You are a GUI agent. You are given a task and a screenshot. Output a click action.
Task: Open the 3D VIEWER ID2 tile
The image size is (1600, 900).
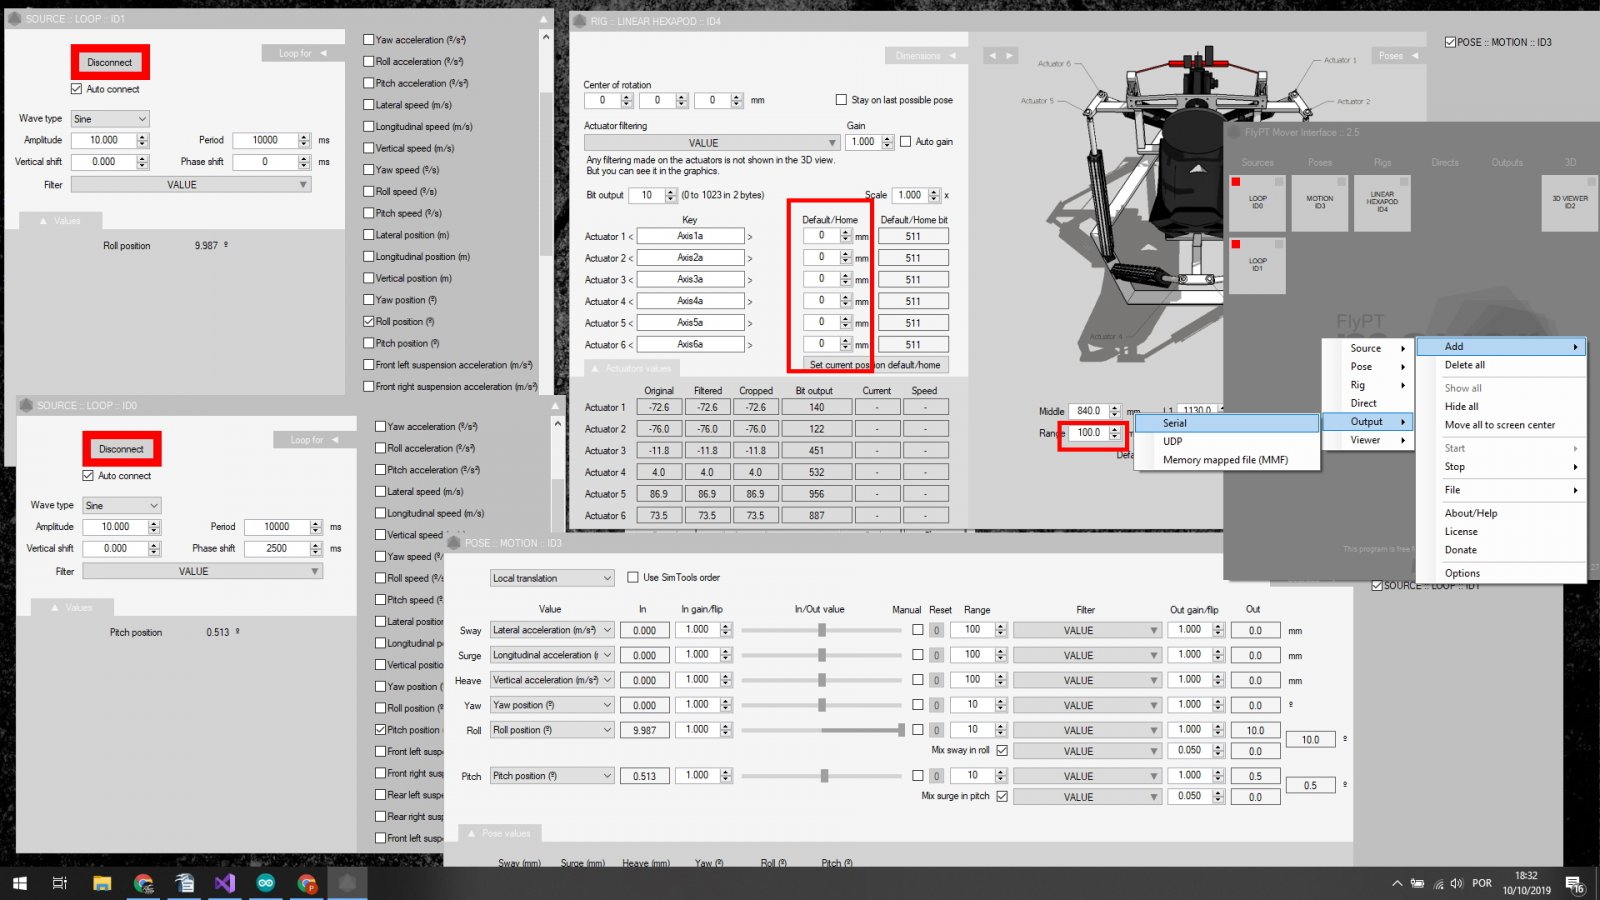coord(1569,203)
